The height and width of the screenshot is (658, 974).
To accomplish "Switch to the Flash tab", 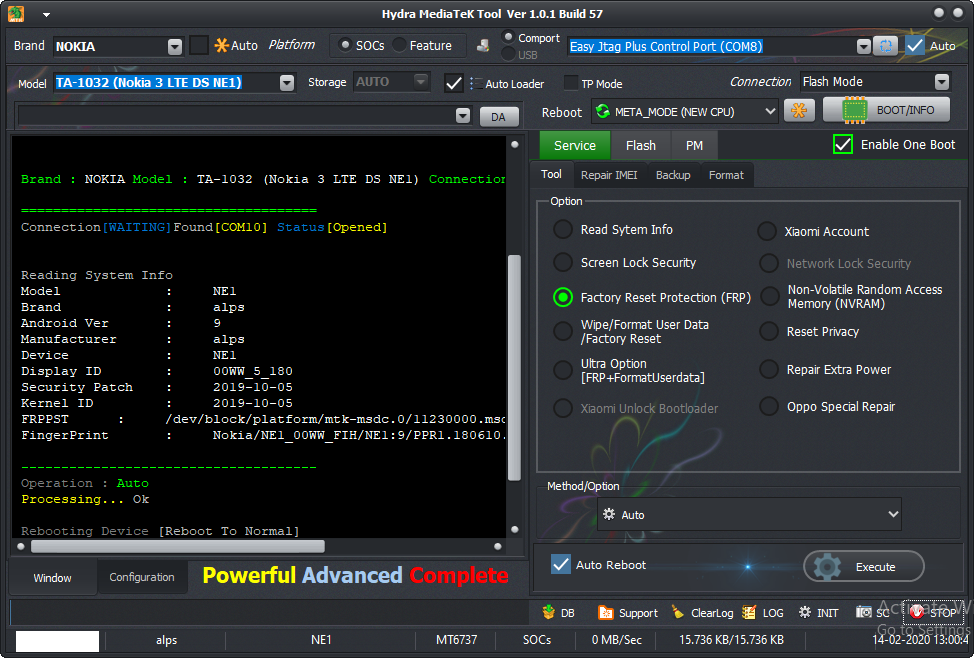I will [x=640, y=145].
